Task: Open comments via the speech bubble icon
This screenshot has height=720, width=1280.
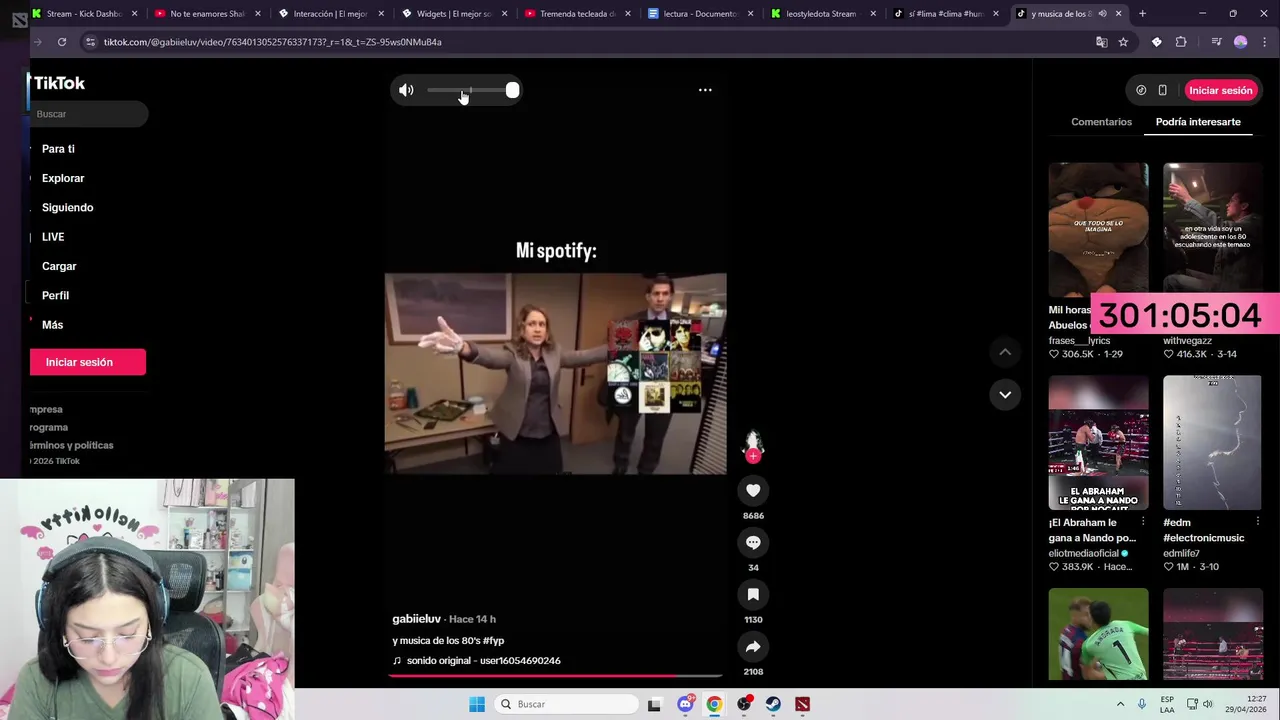Action: click(753, 542)
